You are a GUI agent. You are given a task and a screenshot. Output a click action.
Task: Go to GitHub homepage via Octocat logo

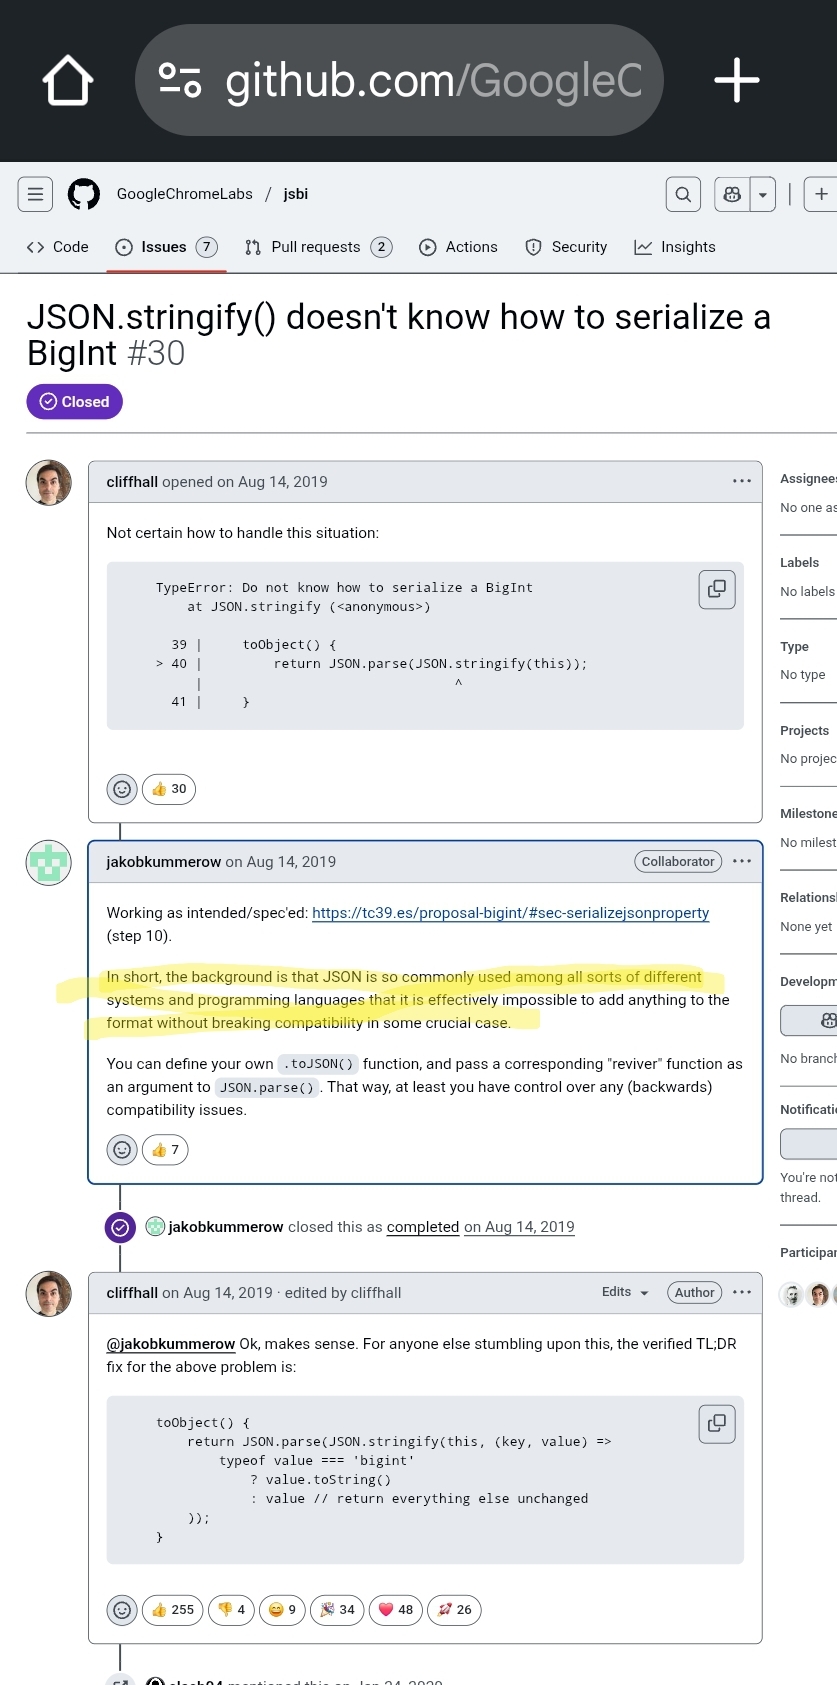click(84, 194)
